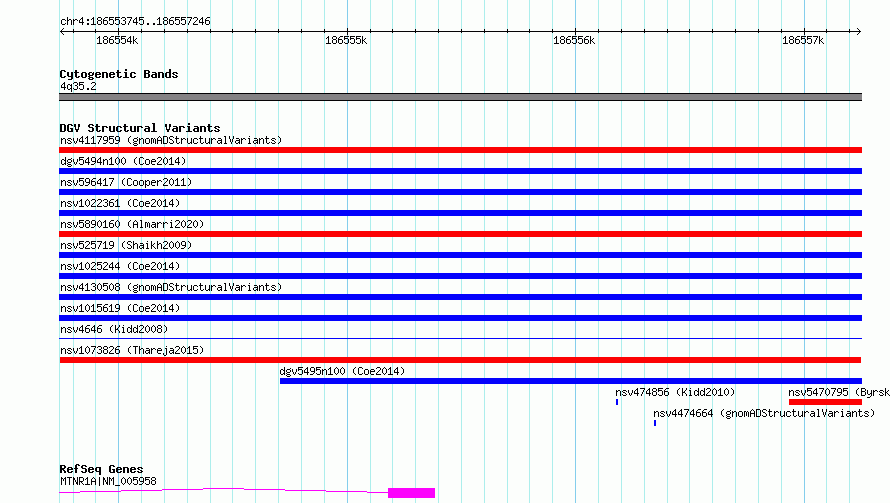Viewport: 890px width, 503px height.
Task: Click the 186556k ruler label
Action: pos(574,40)
